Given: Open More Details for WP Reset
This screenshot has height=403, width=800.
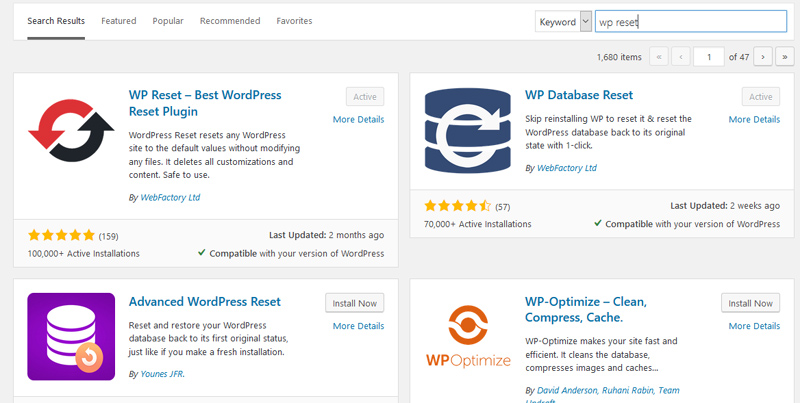Looking at the screenshot, I should 359,119.
